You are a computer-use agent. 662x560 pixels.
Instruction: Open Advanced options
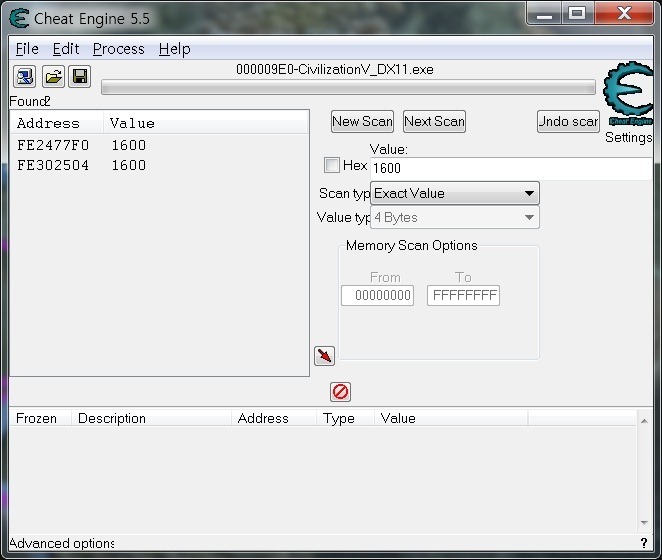[x=62, y=543]
